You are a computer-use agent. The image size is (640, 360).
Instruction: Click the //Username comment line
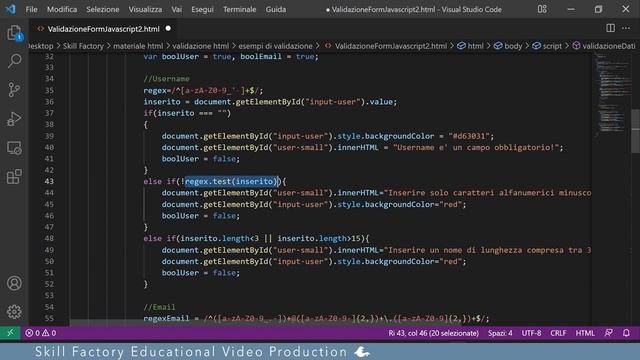(167, 79)
